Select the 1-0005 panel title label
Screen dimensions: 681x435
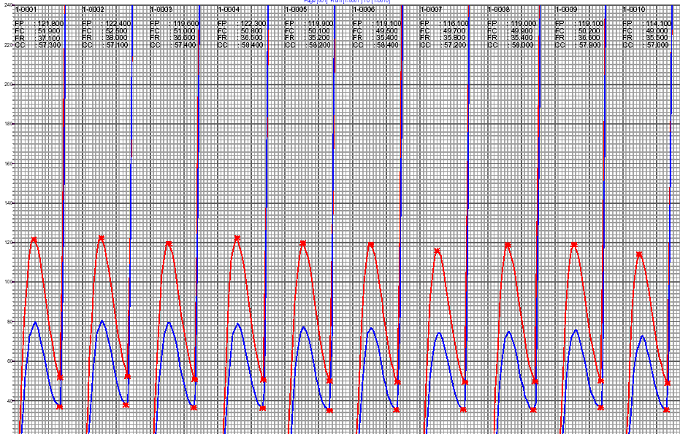[x=295, y=9]
